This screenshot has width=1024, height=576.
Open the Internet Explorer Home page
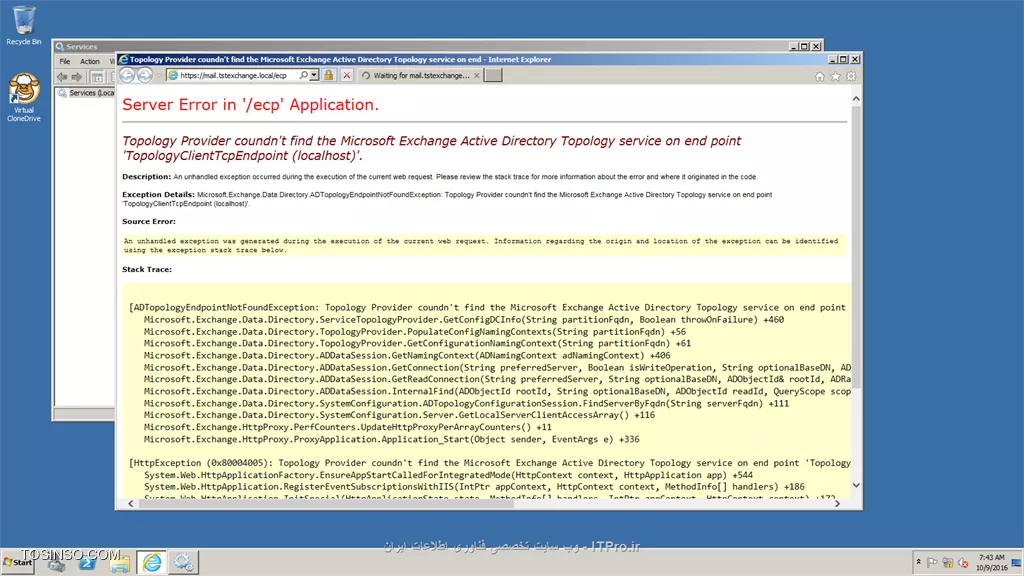(820, 76)
